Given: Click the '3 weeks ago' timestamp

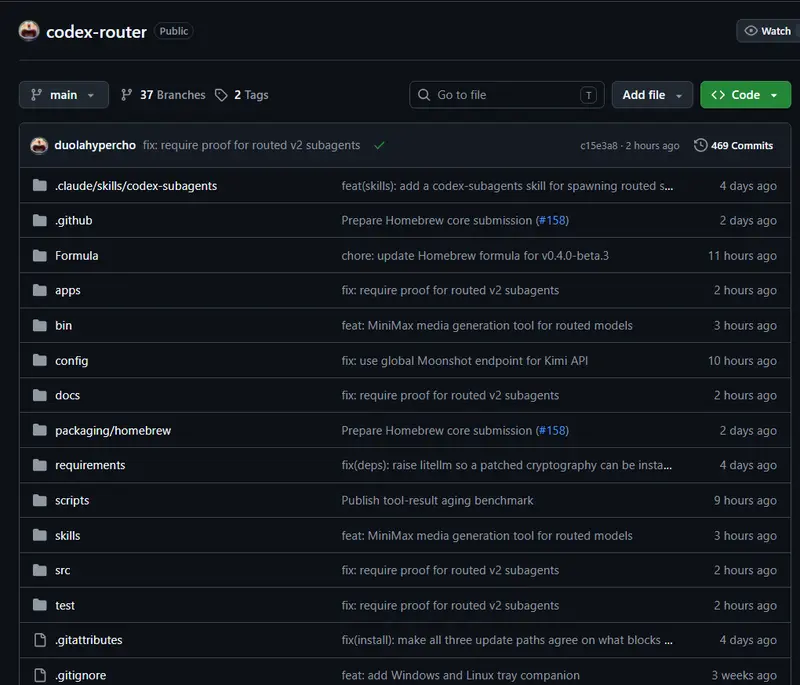Looking at the screenshot, I should tap(744, 675).
